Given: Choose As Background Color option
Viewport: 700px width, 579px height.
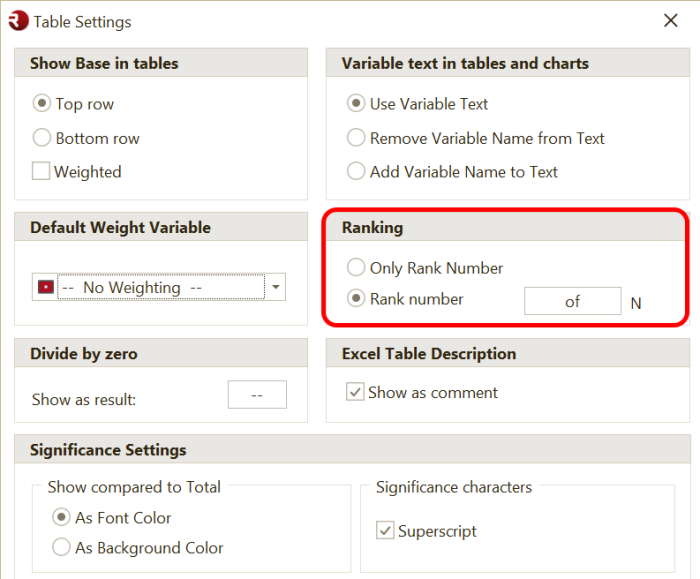Looking at the screenshot, I should pos(61,548).
